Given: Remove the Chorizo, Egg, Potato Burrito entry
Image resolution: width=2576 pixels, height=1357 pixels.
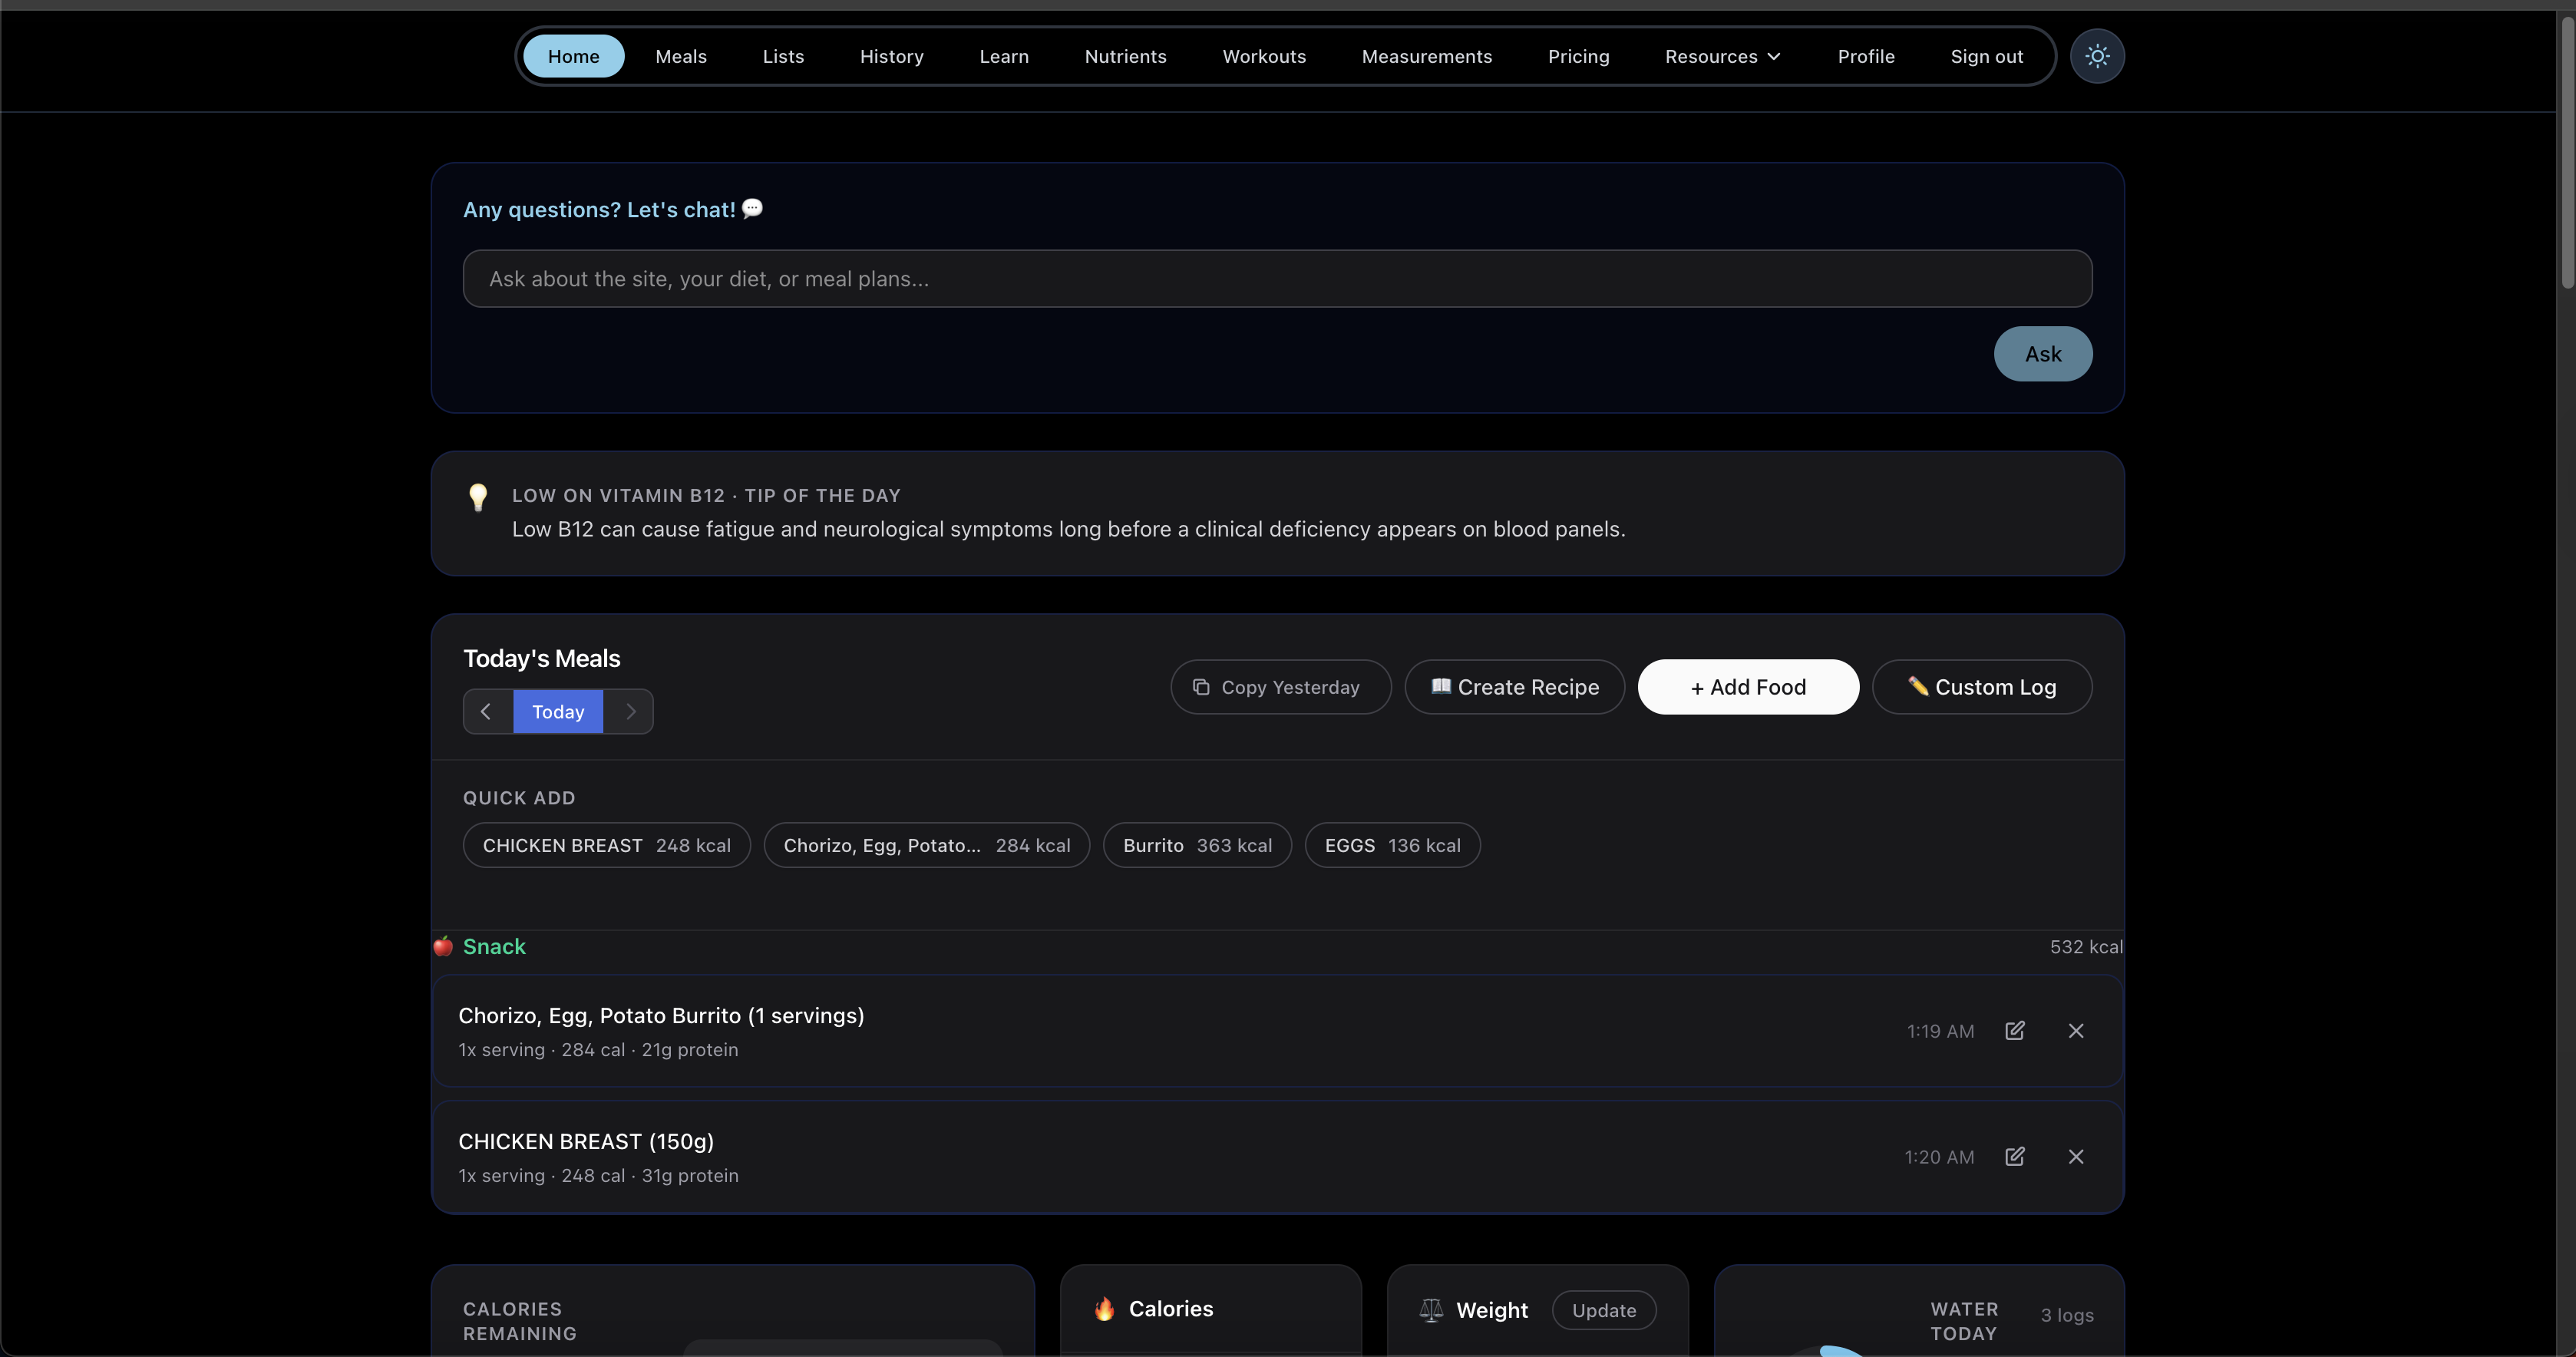Looking at the screenshot, I should (x=2076, y=1031).
